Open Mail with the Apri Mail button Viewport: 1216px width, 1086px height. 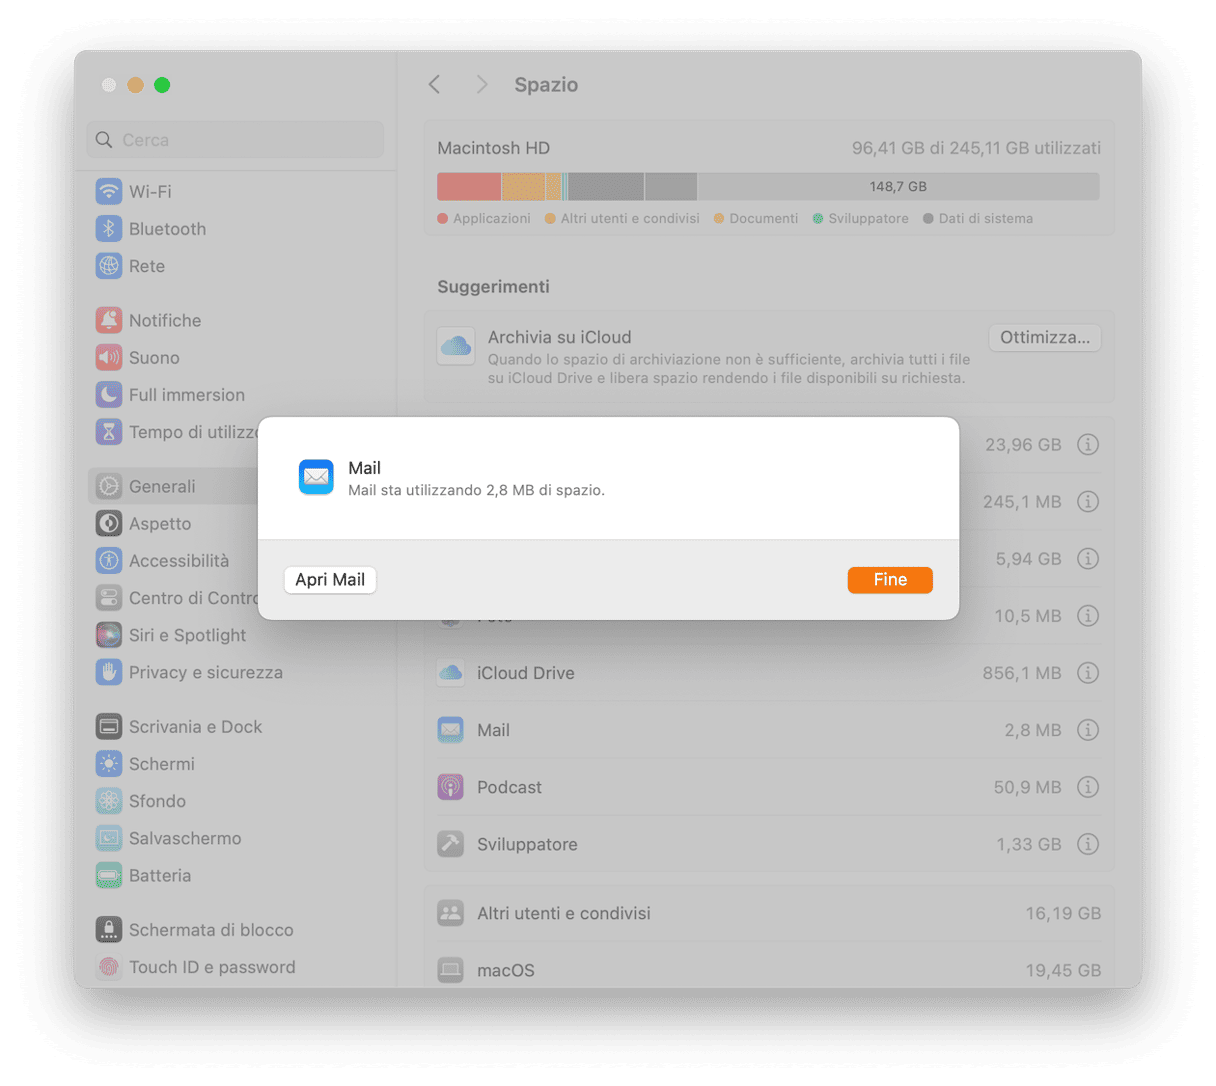(x=330, y=580)
